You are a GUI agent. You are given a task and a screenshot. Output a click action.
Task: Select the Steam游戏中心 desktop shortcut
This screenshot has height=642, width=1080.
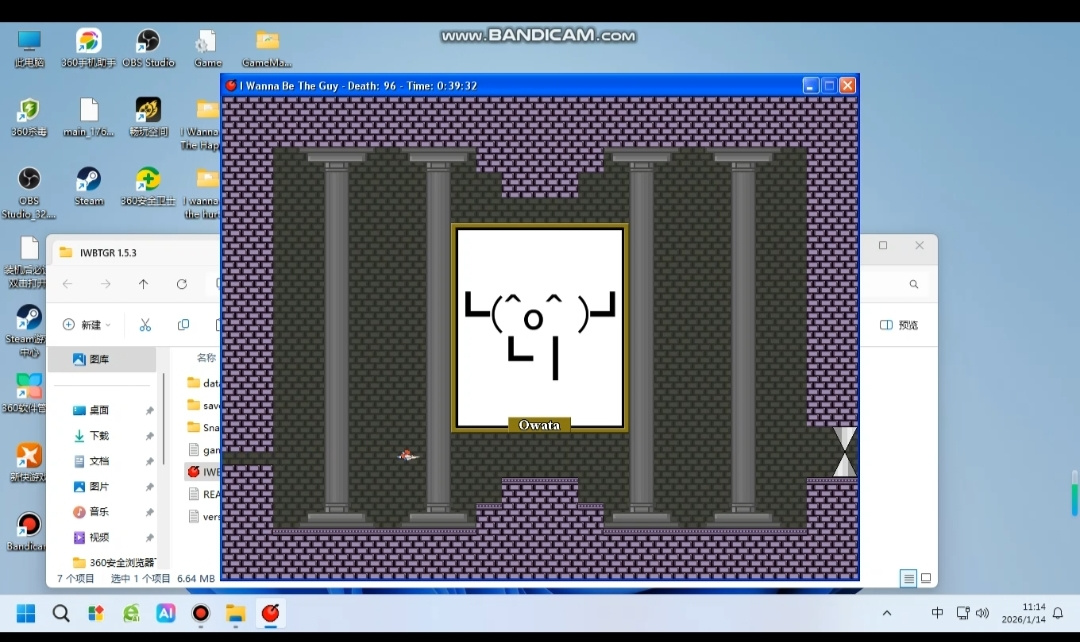pos(29,331)
